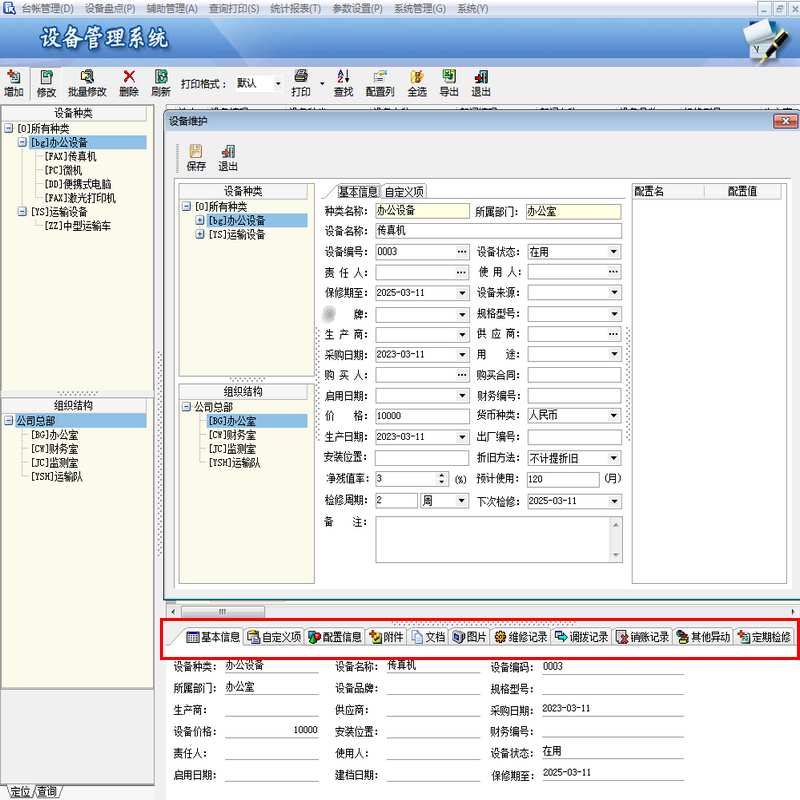Click the 净残值率 spinner arrows
This screenshot has width=800, height=800.
coord(442,479)
